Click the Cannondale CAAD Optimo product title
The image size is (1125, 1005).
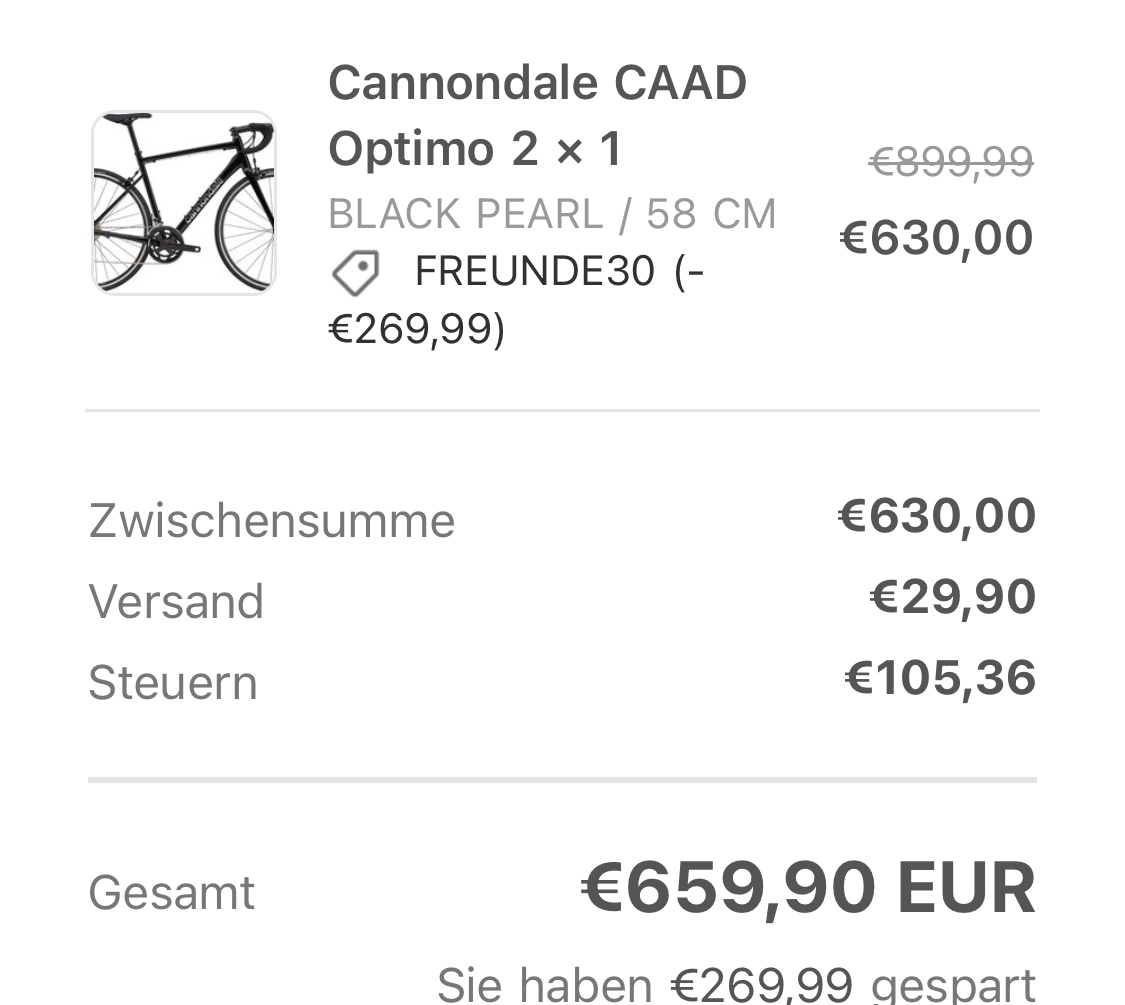(537, 116)
